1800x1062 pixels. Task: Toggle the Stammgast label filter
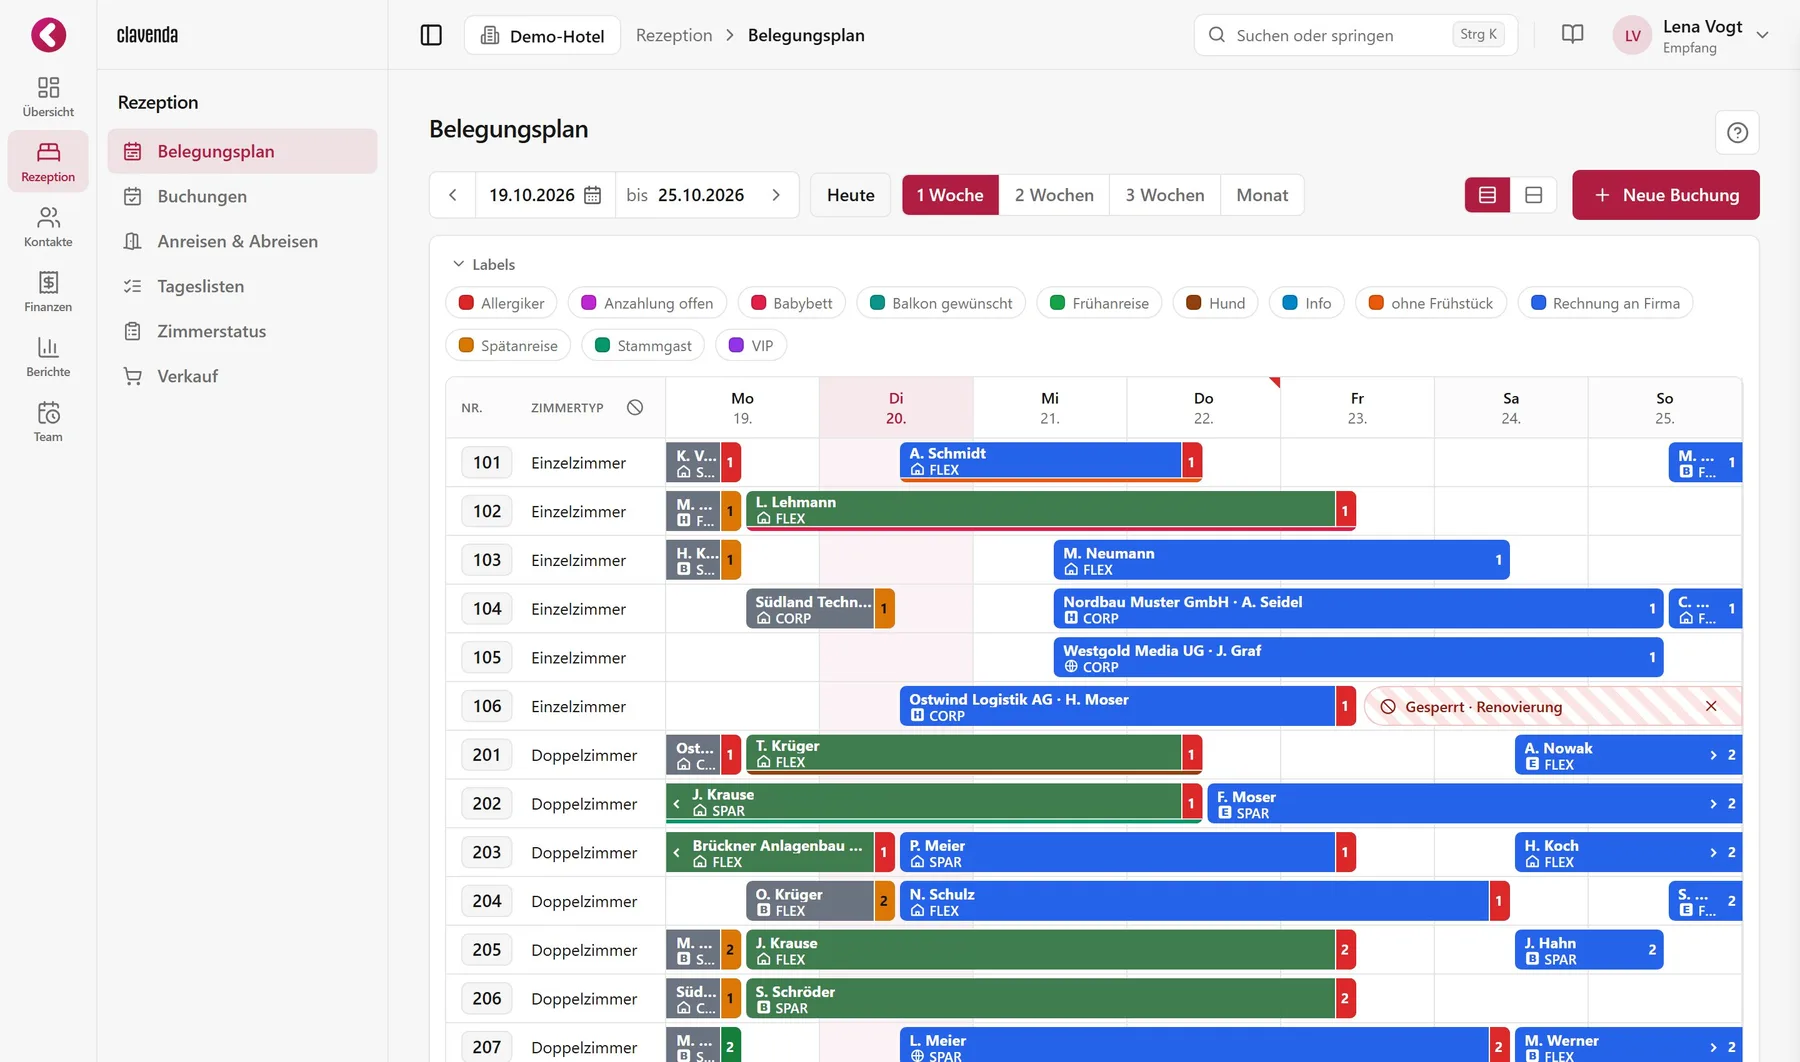[643, 345]
